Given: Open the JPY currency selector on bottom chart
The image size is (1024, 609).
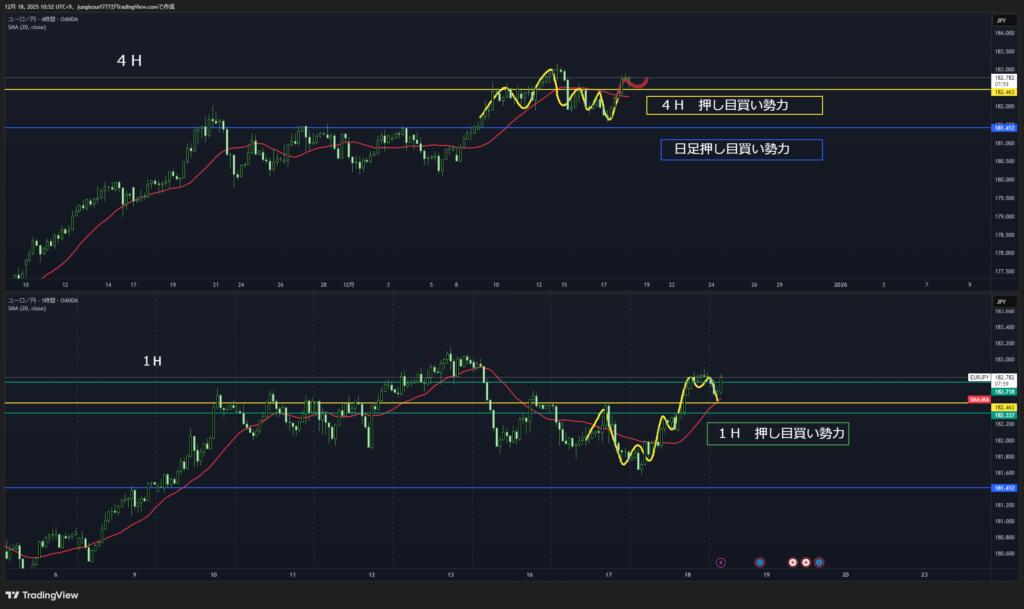Looking at the screenshot, I should [1000, 300].
